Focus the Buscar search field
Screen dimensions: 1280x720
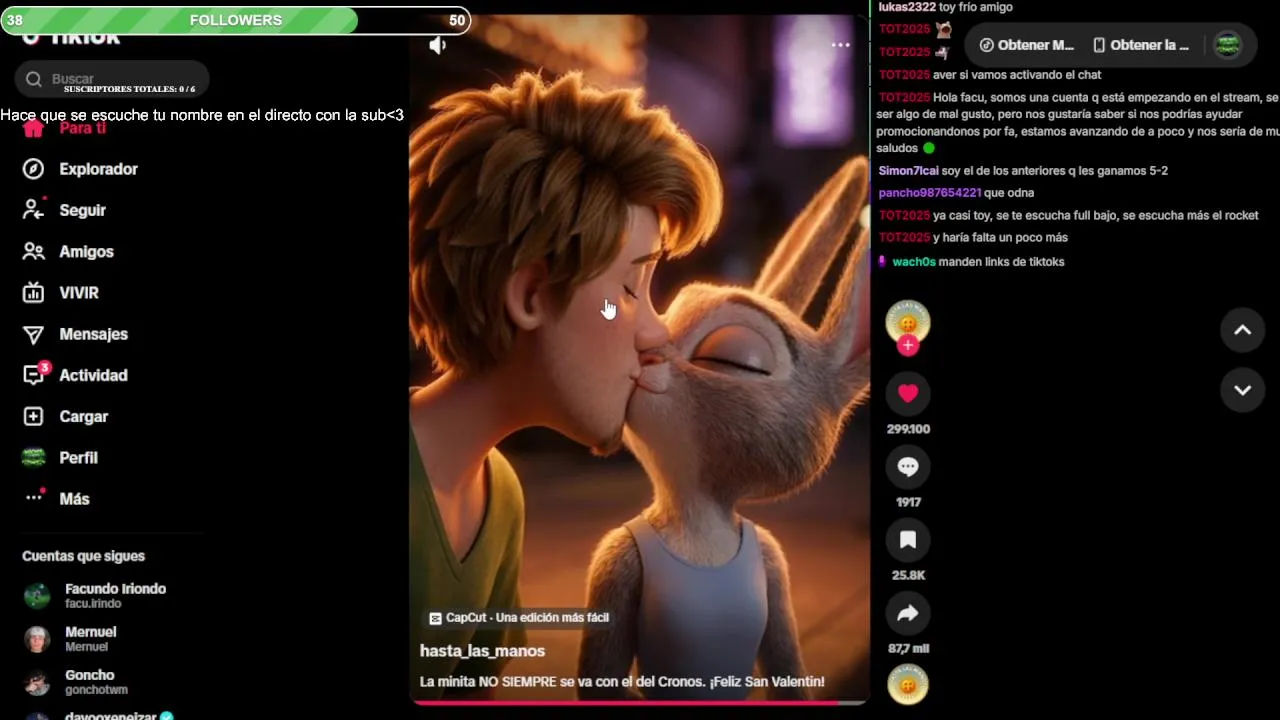(112, 79)
